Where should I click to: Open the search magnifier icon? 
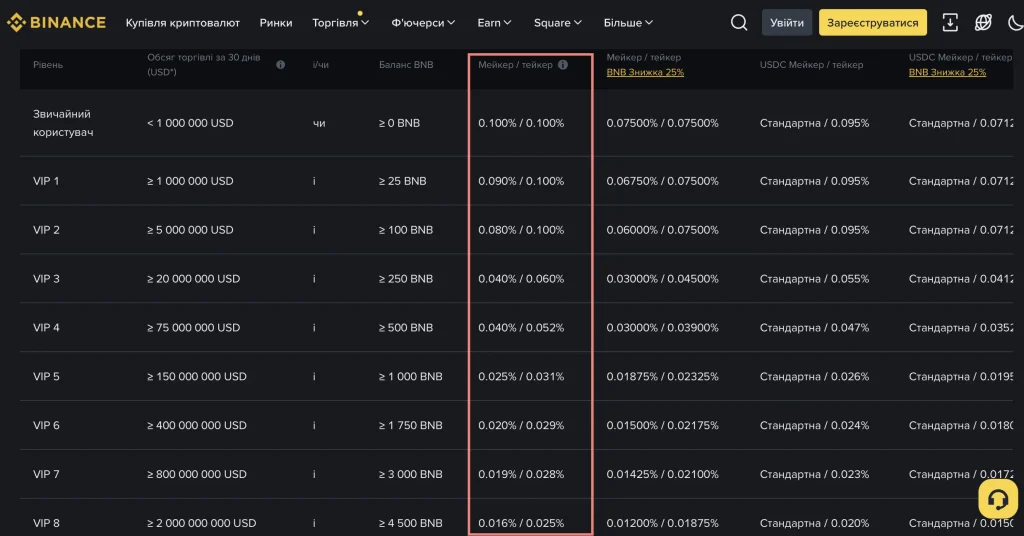click(x=739, y=22)
